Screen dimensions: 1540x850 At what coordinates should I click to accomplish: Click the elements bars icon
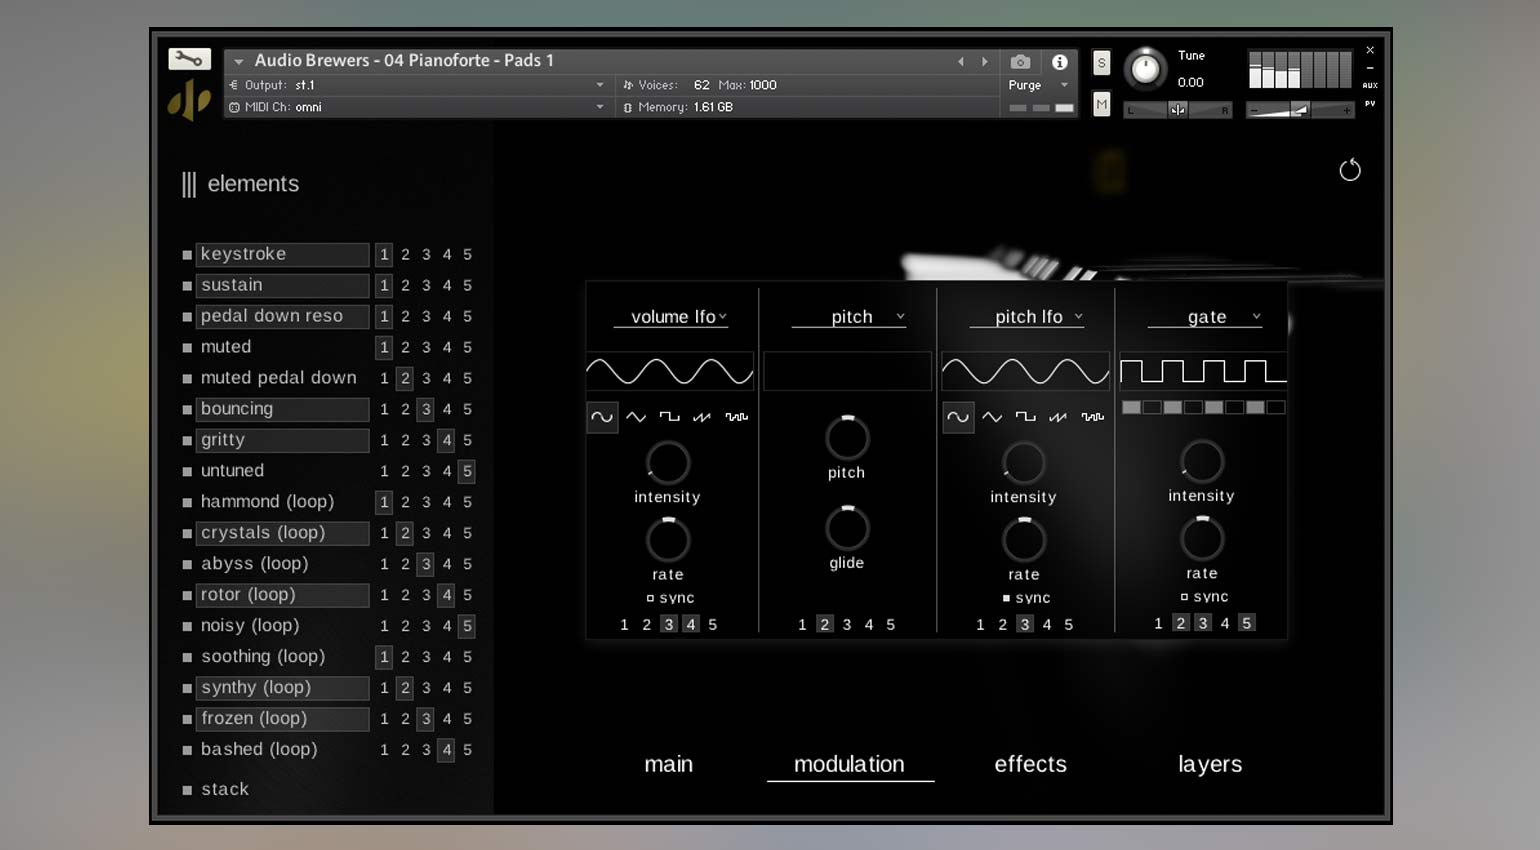[189, 184]
